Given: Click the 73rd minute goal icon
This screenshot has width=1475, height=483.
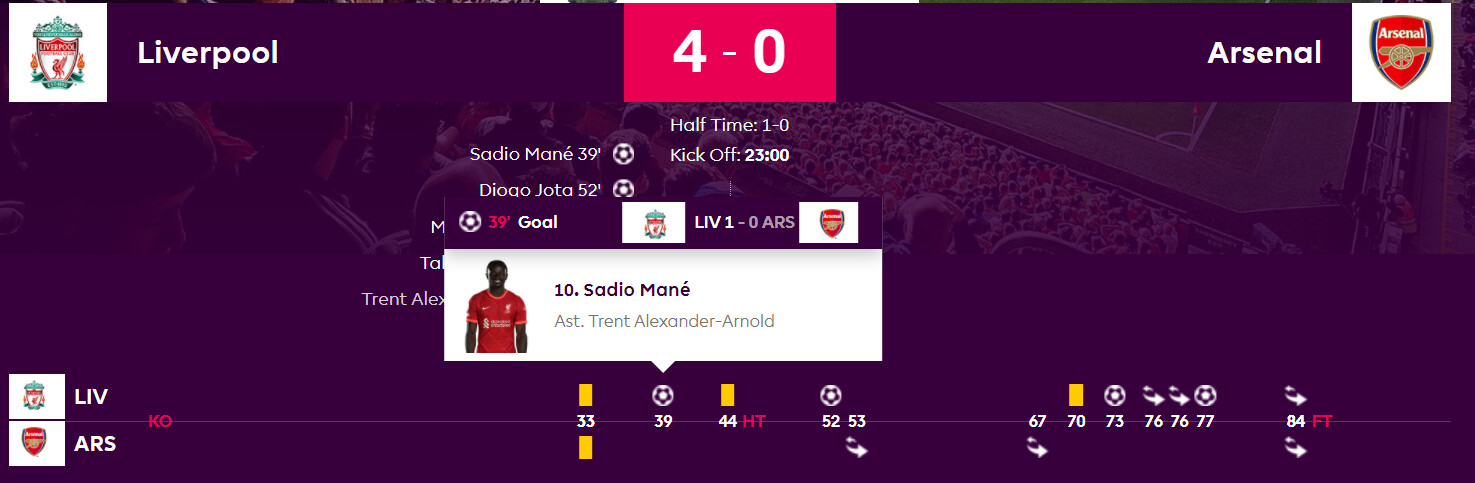Looking at the screenshot, I should pyautogui.click(x=1115, y=395).
